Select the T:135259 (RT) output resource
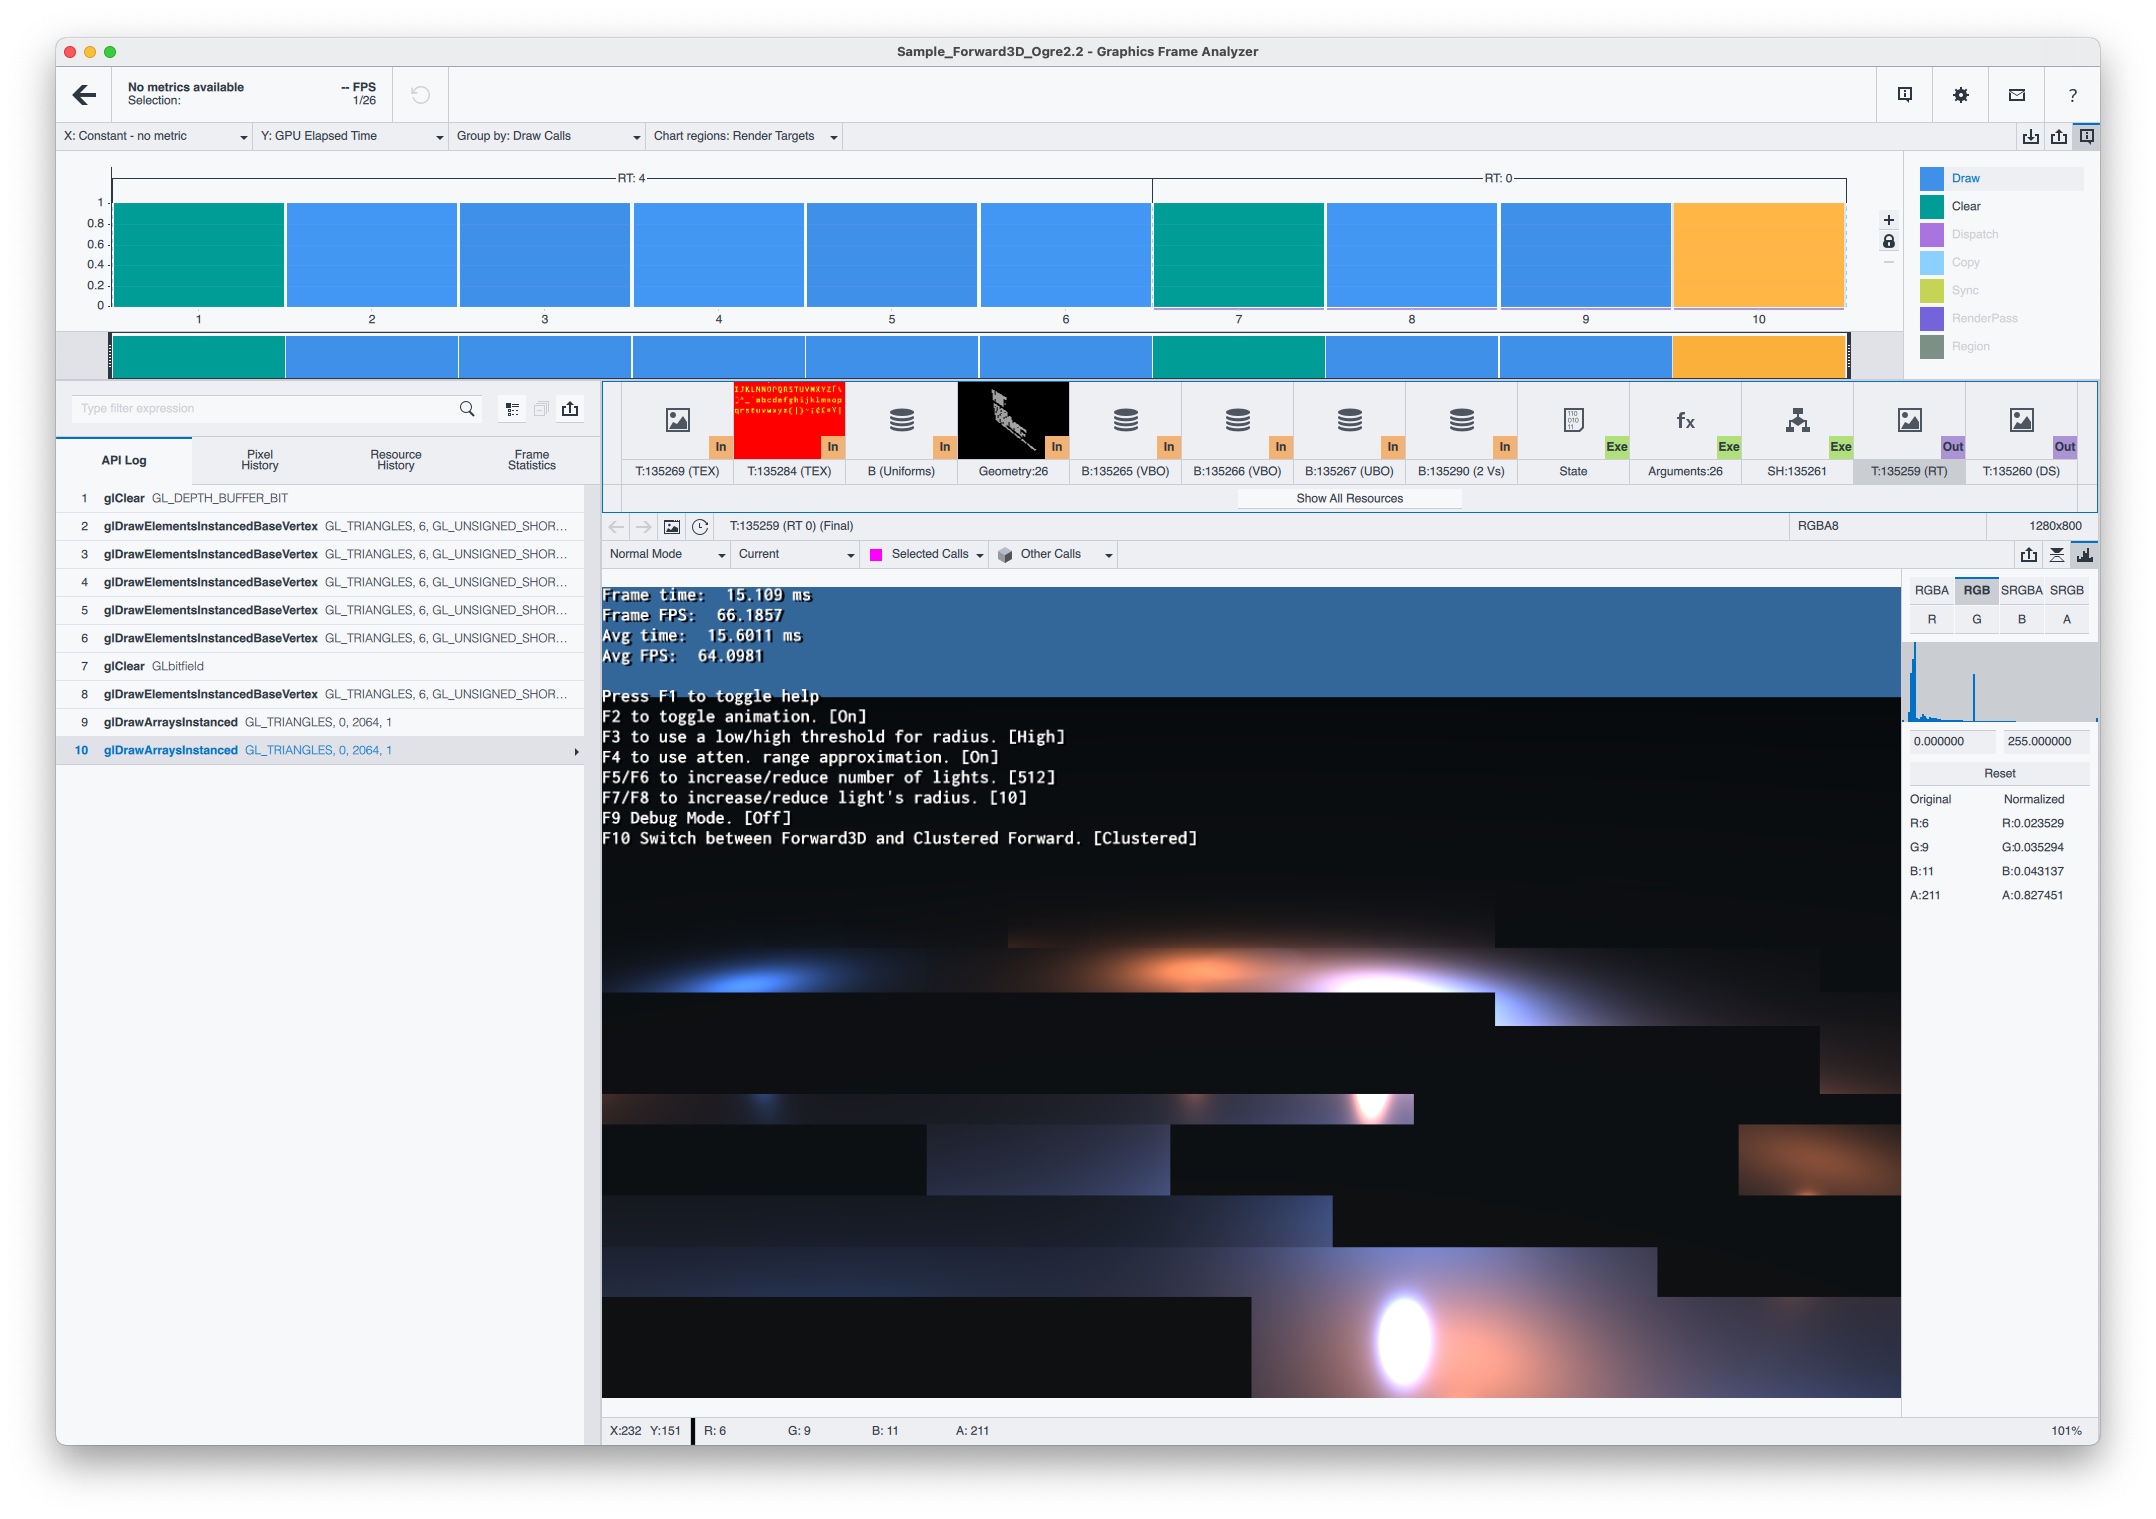The height and width of the screenshot is (1519, 2156). [x=1909, y=433]
